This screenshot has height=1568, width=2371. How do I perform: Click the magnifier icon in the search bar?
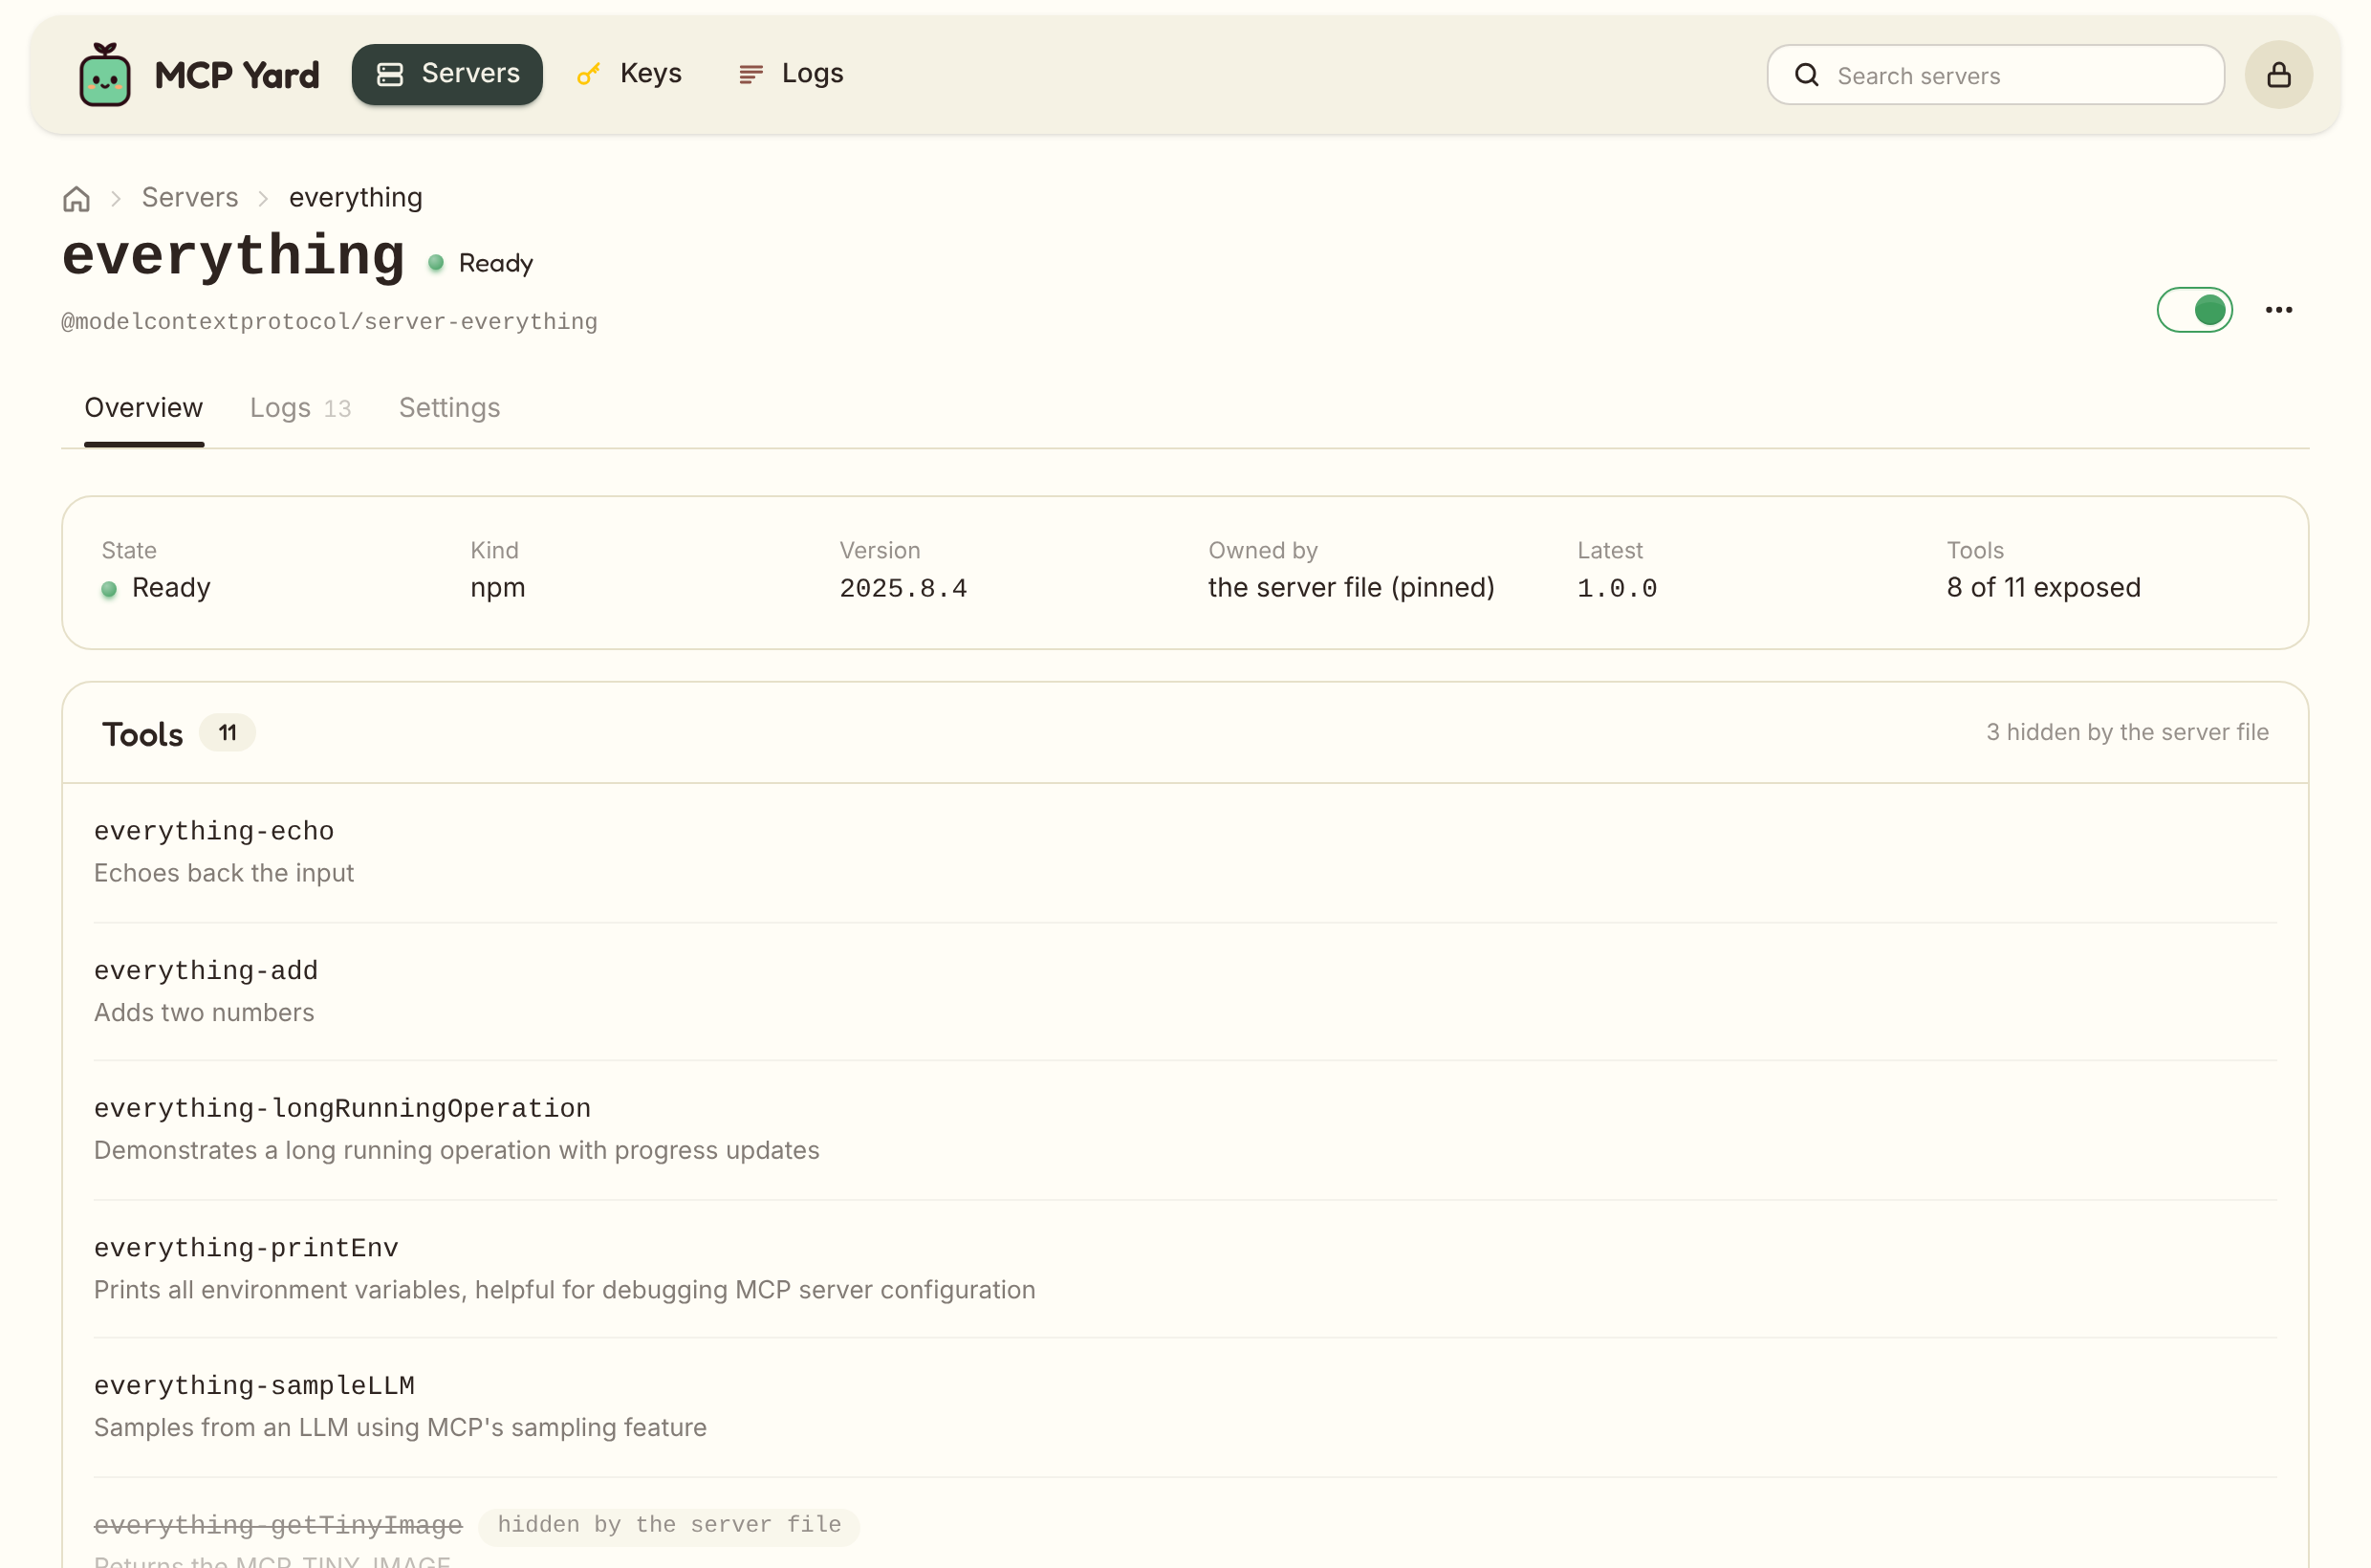1806,75
